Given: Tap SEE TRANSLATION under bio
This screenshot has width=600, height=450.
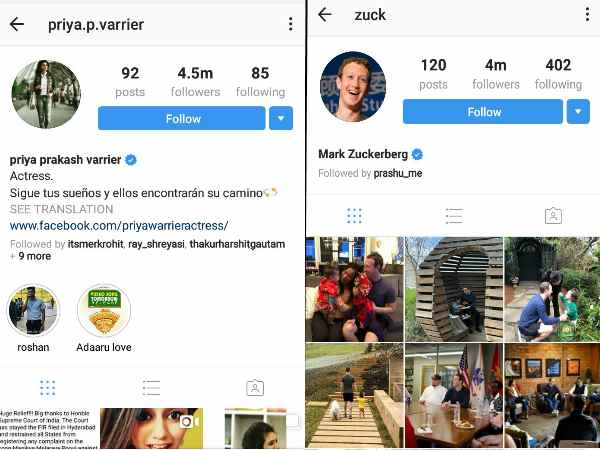Looking at the screenshot, I should pos(61,209).
